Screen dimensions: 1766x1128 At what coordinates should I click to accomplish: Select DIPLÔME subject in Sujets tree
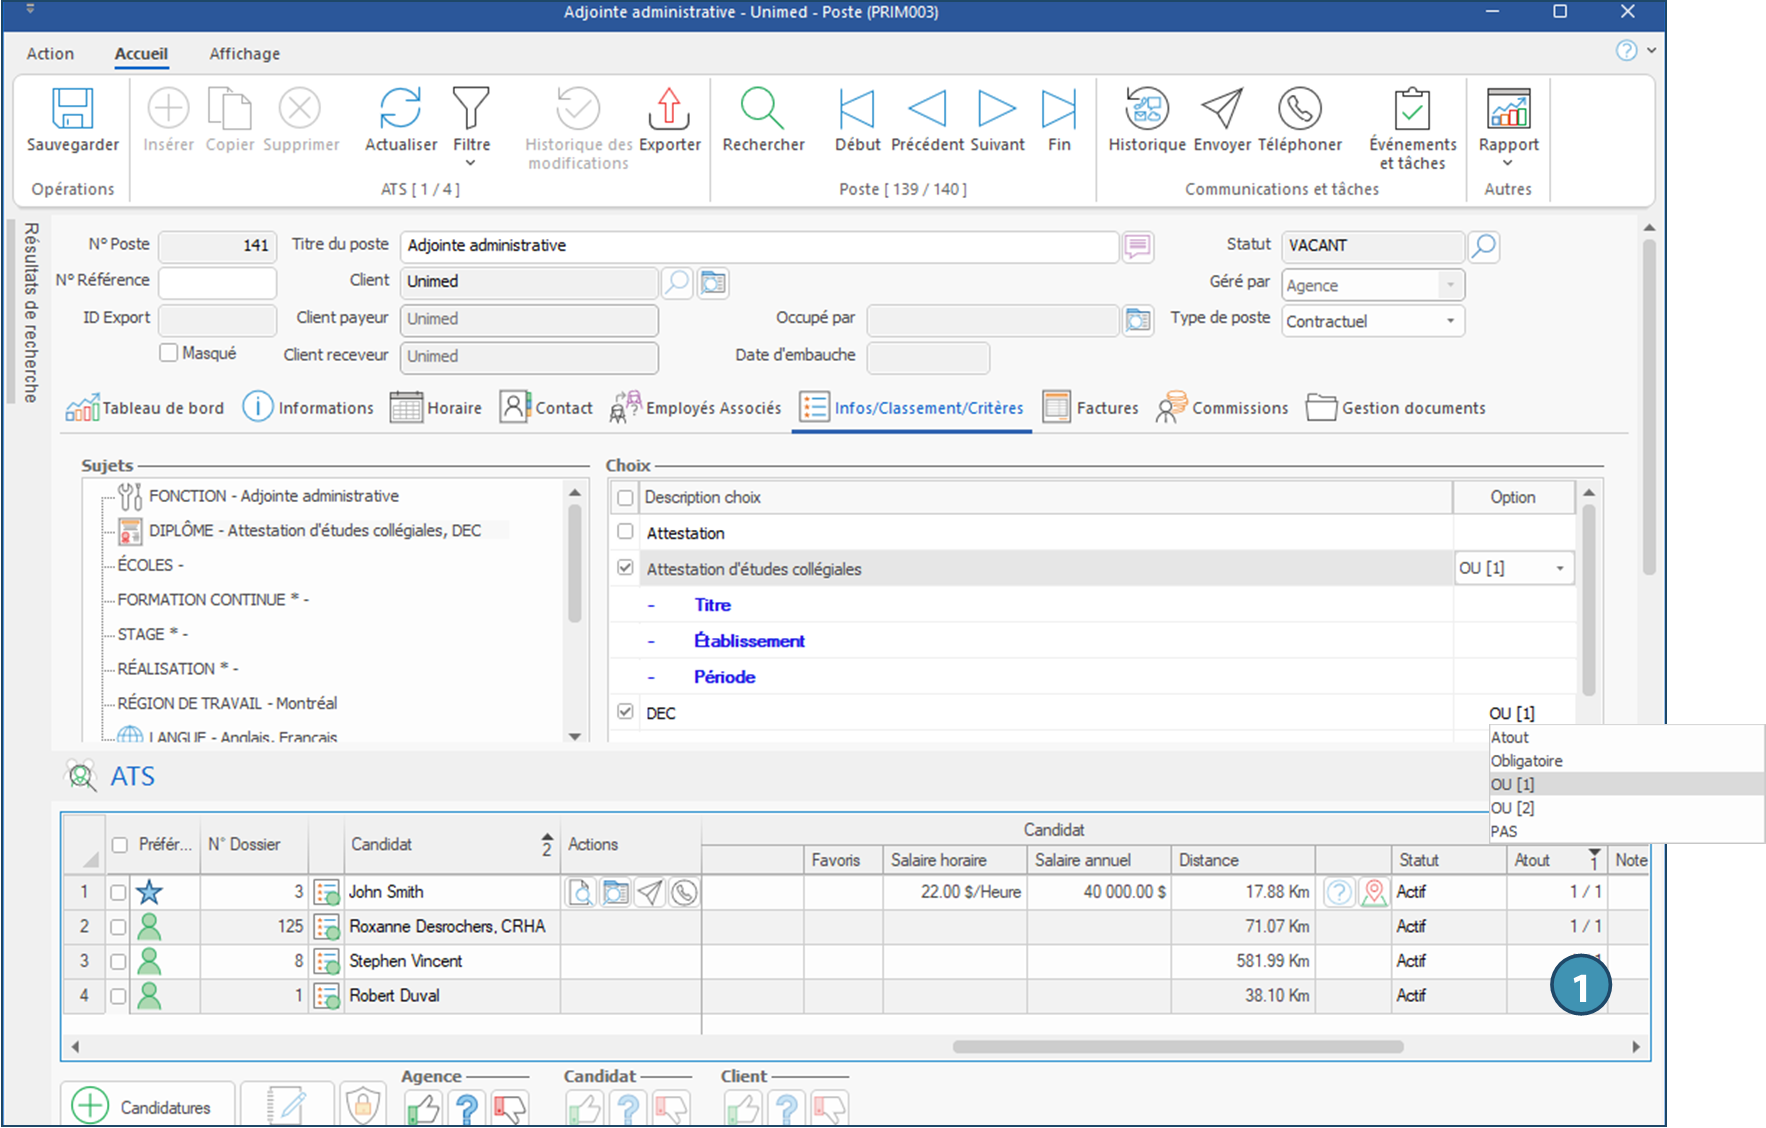click(314, 531)
